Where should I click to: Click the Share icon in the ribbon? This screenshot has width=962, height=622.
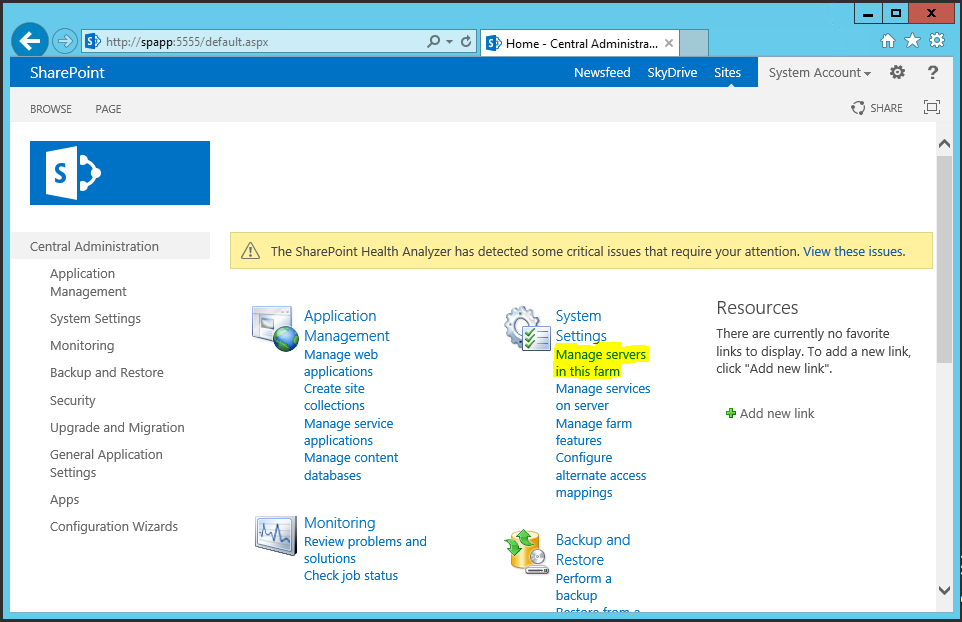[x=858, y=108]
